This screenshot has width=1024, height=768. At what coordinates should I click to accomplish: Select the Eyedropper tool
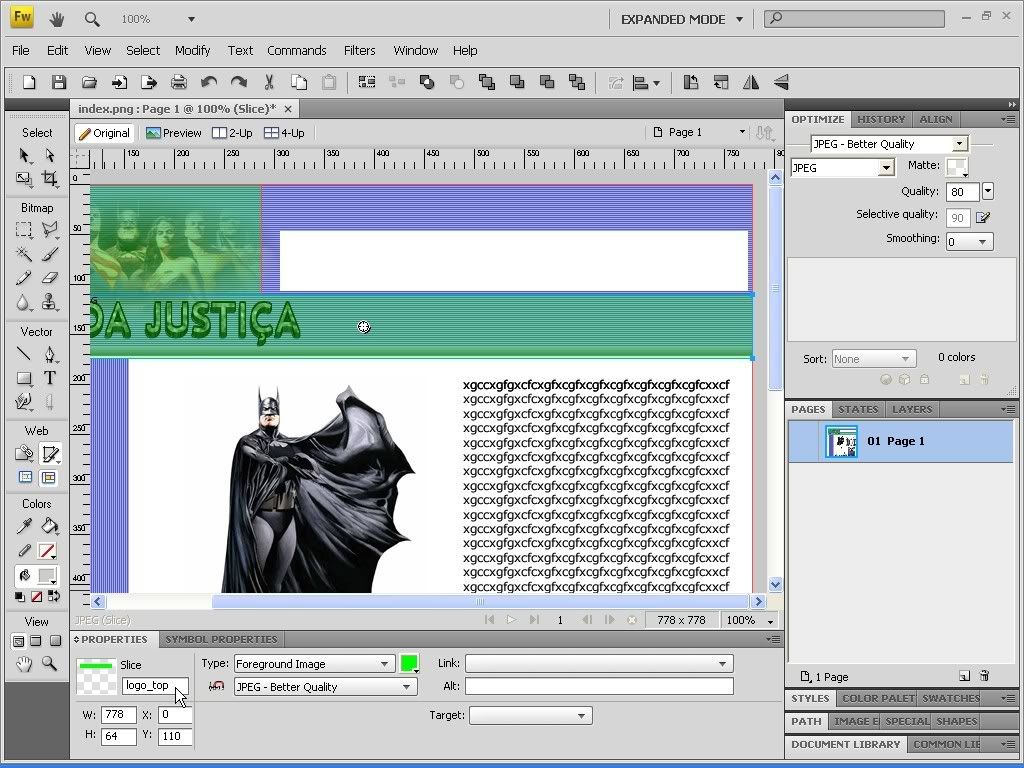(x=24, y=526)
